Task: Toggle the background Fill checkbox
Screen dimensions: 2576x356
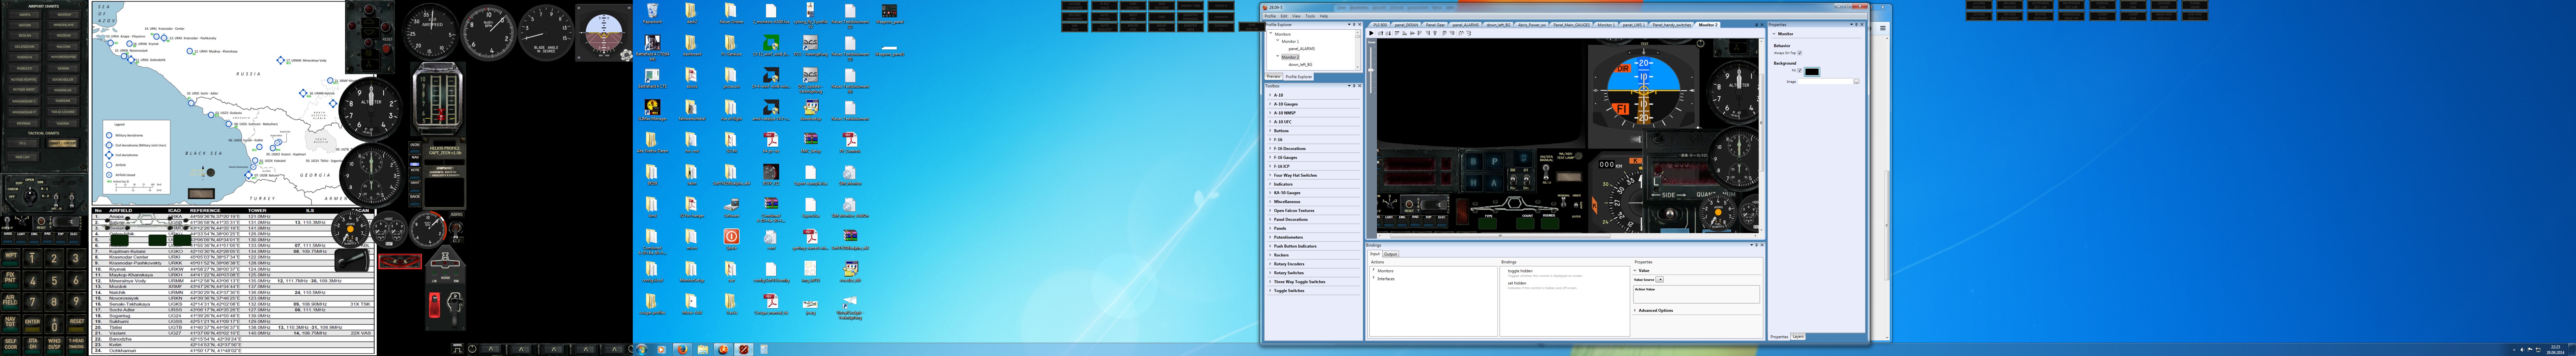Action: 1800,70
